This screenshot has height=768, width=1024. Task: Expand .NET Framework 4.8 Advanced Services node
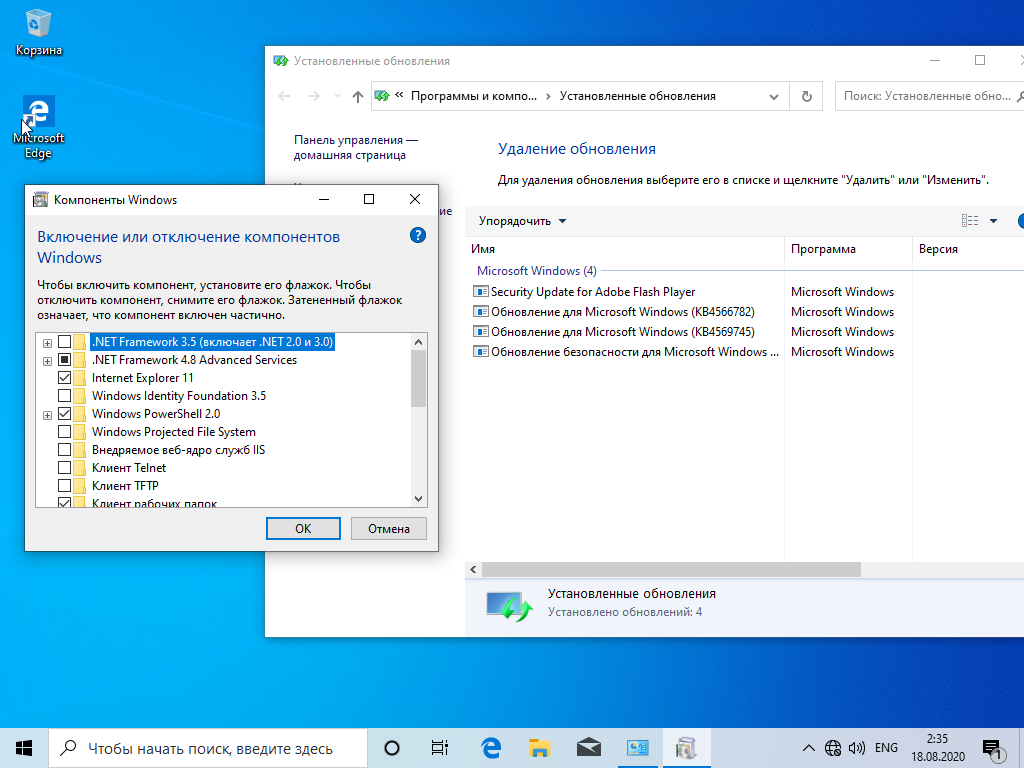tap(47, 361)
